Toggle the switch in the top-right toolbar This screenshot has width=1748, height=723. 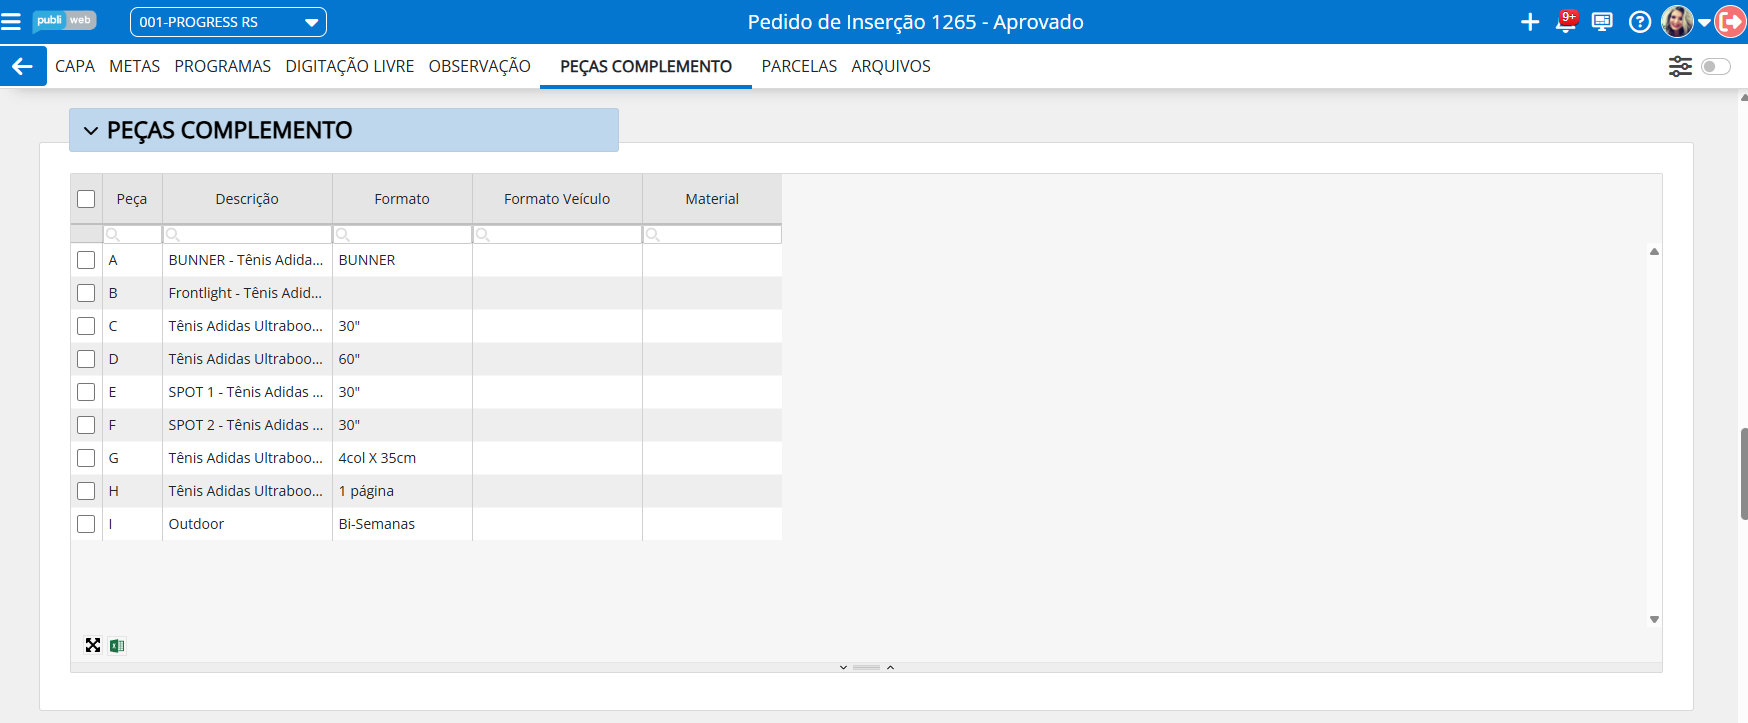[x=1715, y=66]
